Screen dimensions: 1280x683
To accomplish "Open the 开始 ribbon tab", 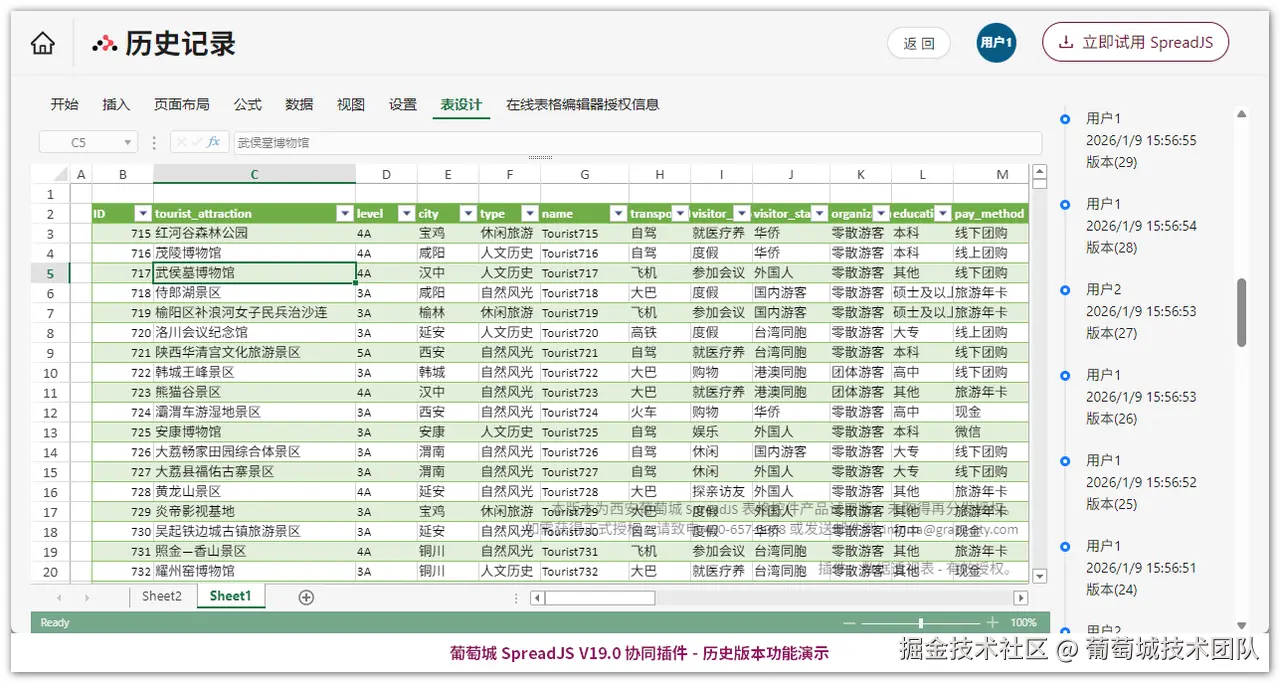I will coord(65,104).
